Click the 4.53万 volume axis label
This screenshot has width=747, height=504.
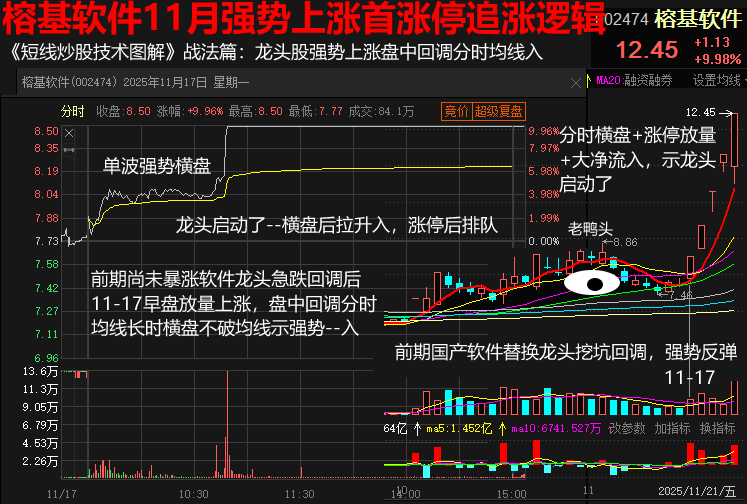[x=40, y=444]
